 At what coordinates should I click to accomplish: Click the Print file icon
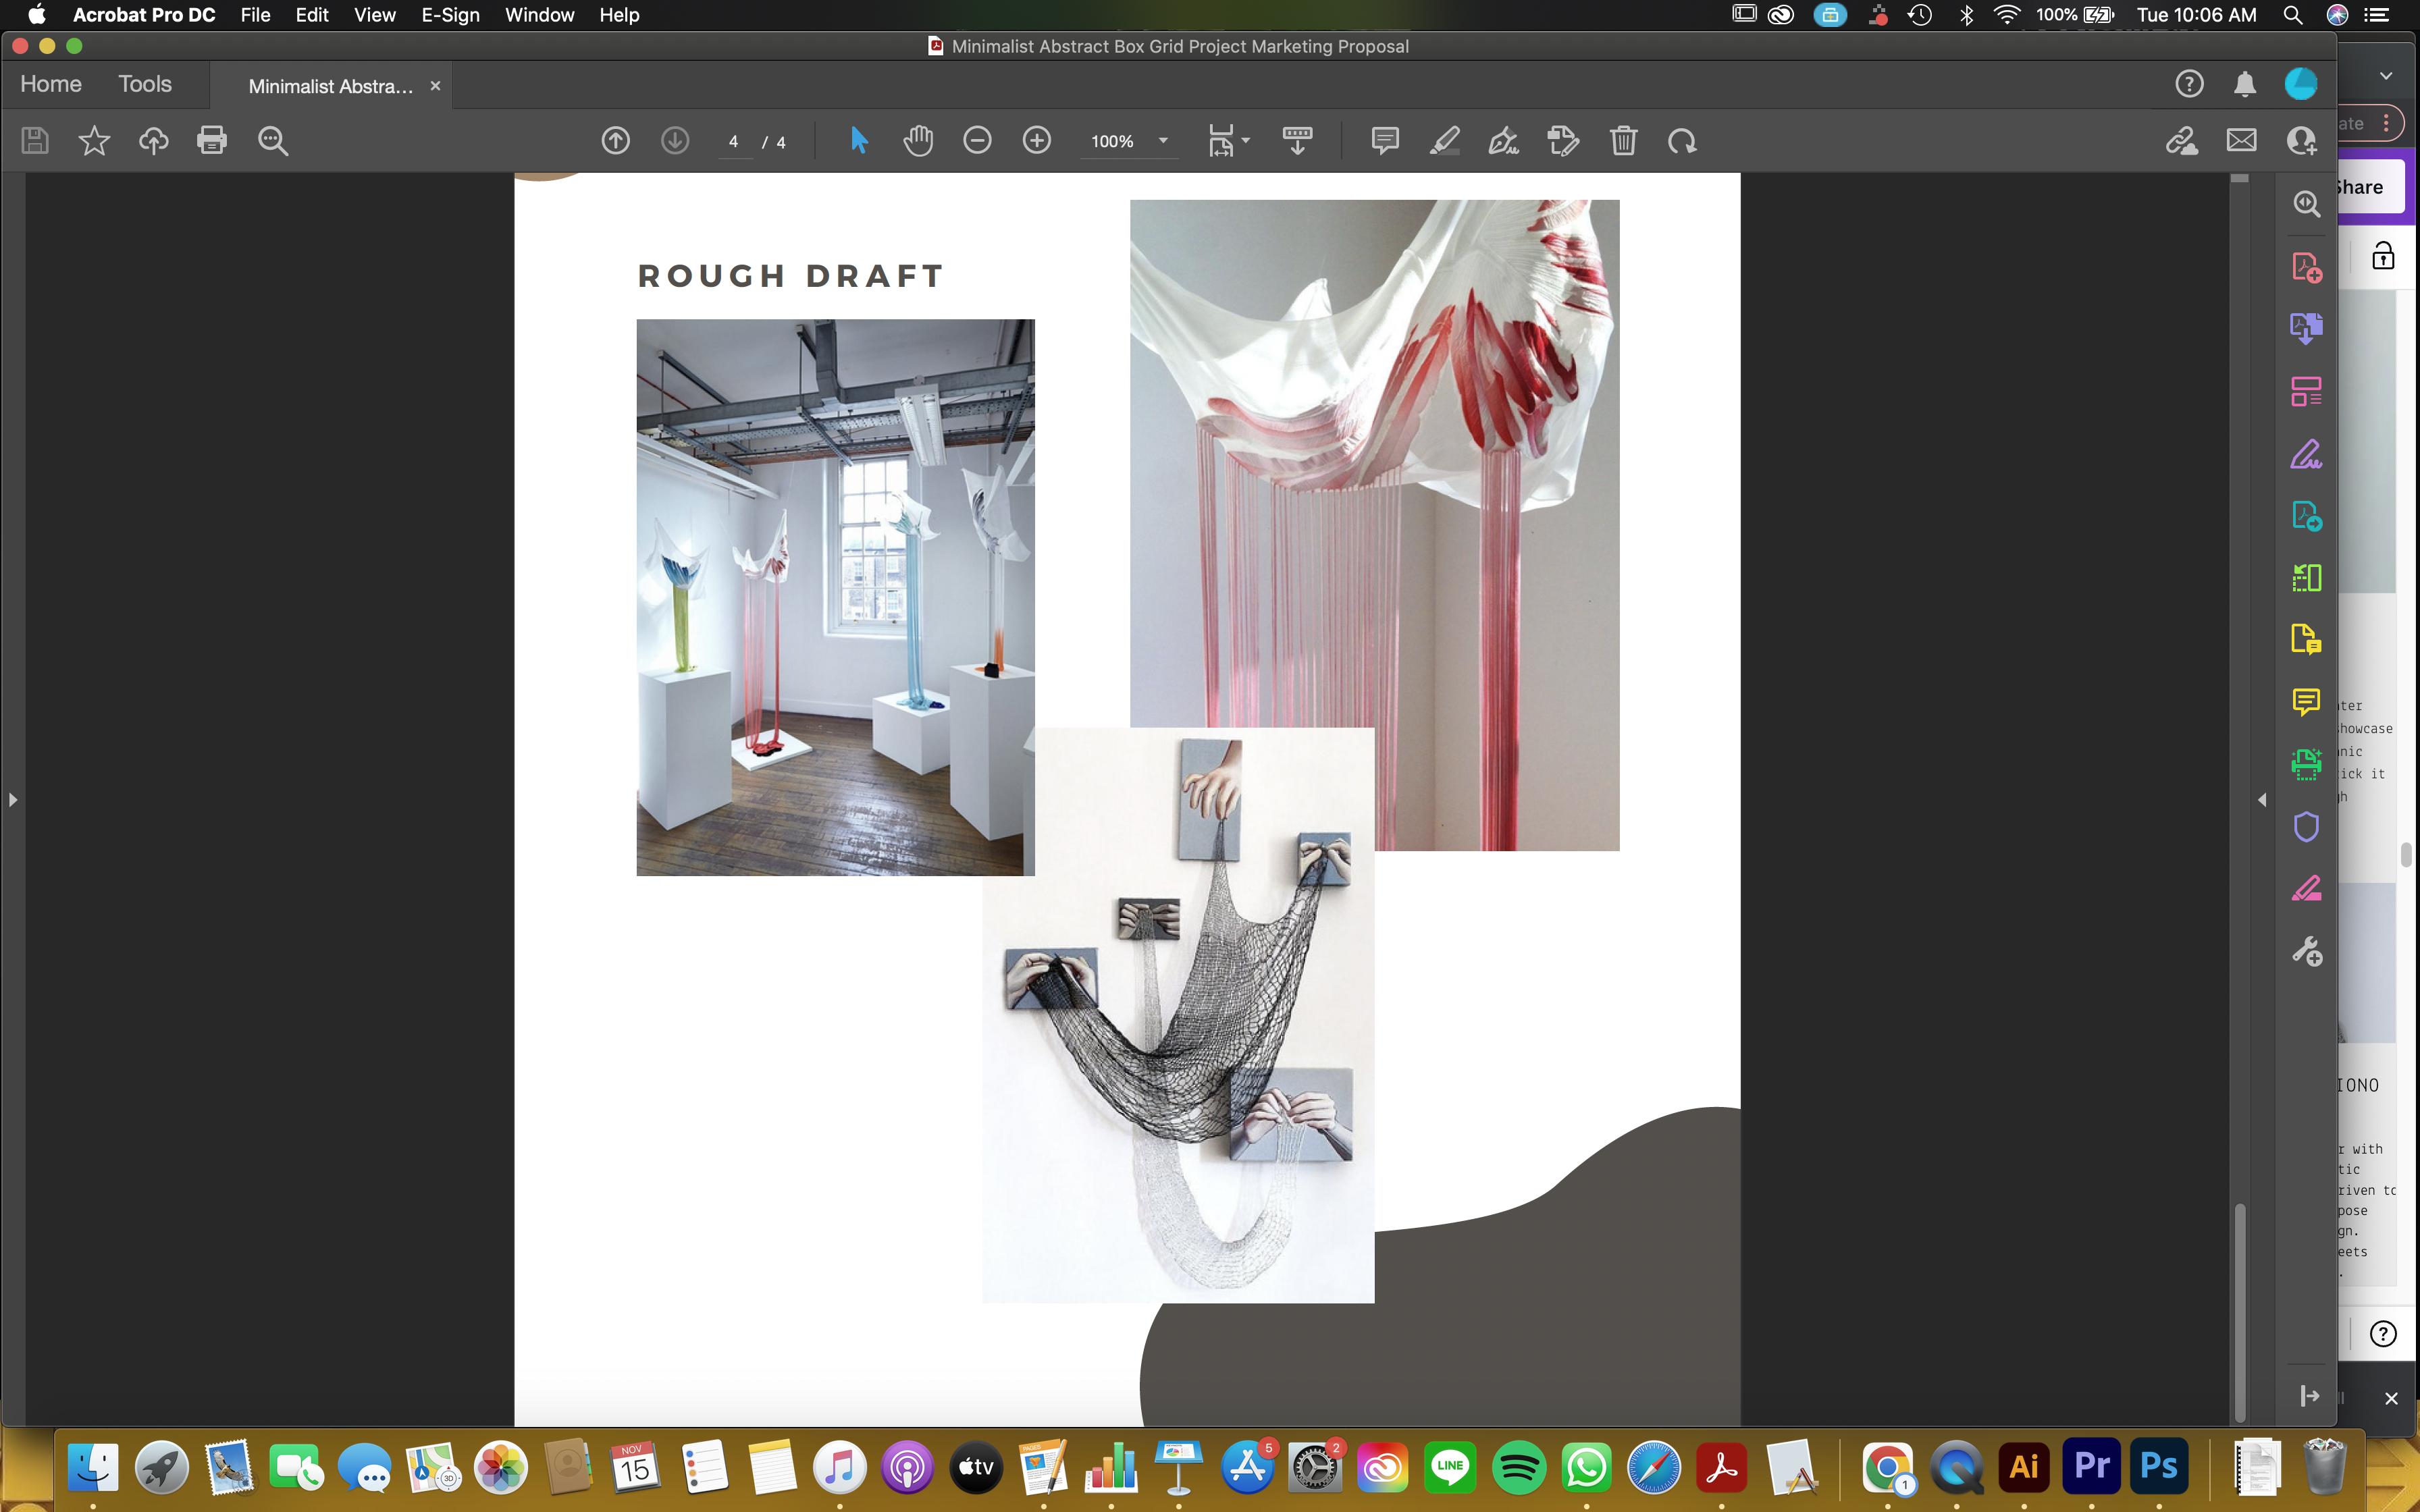[212, 141]
